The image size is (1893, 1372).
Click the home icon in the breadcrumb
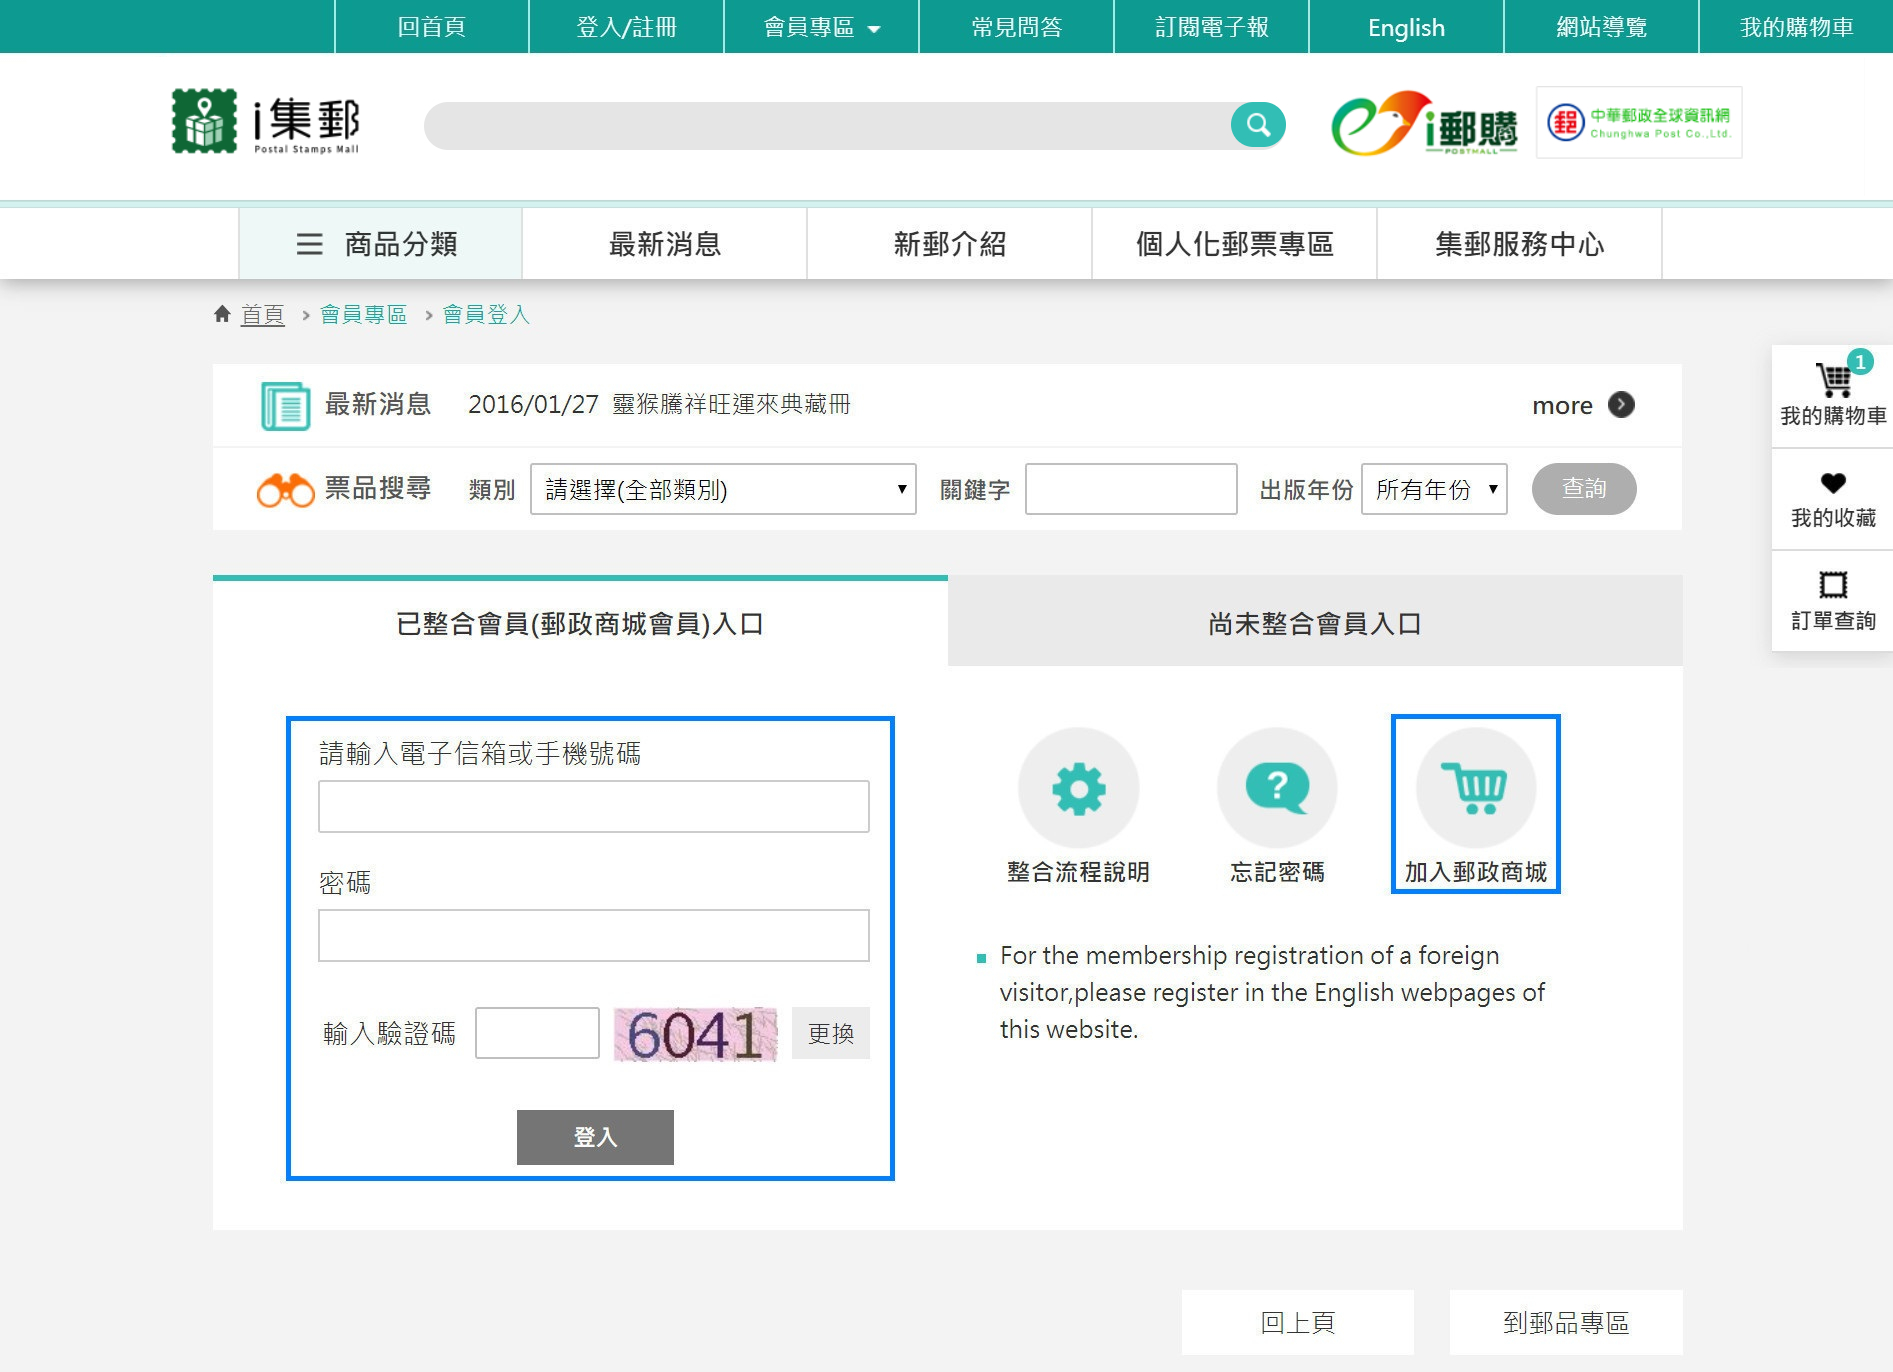coord(223,312)
